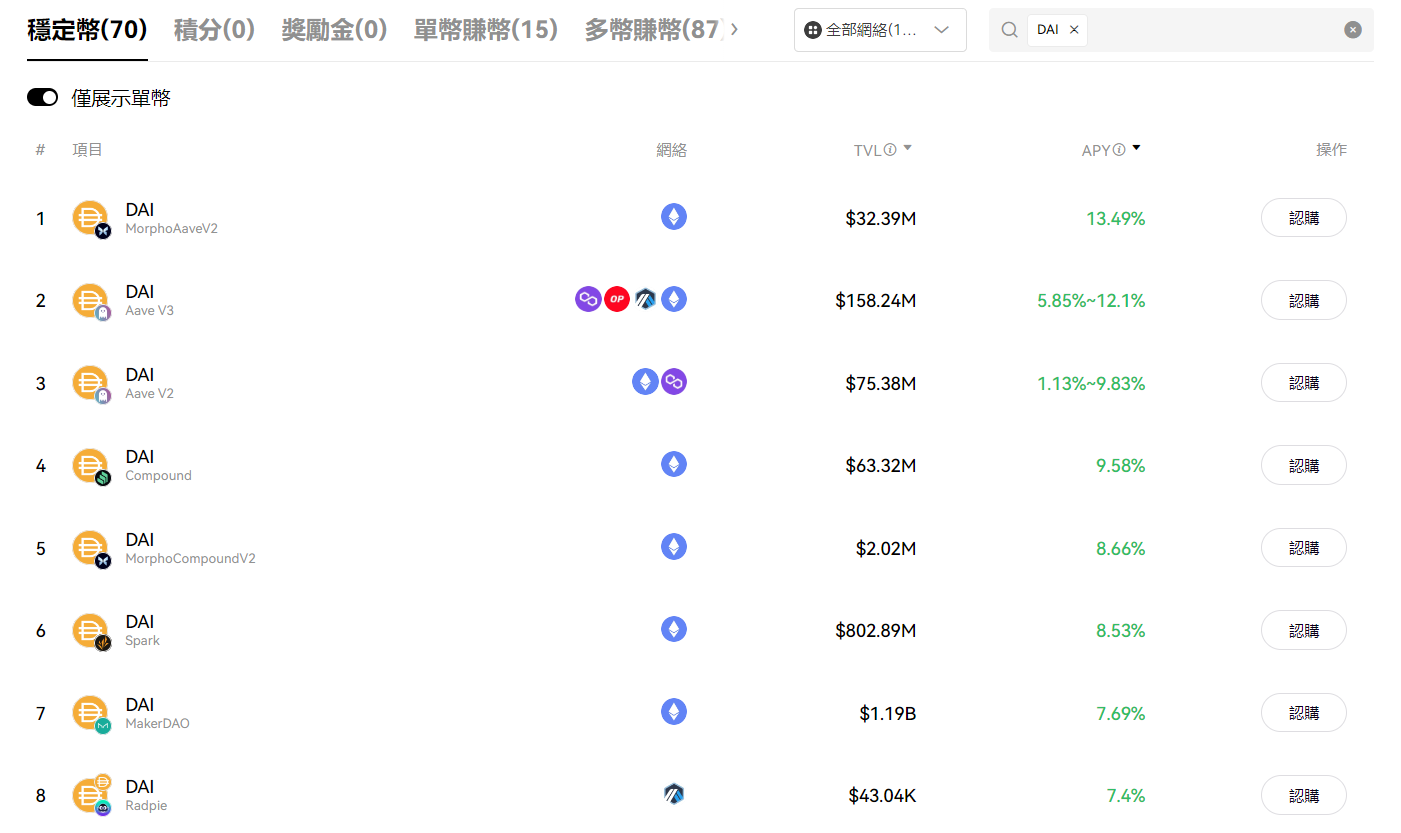Screen dimensions: 1401x833
Task: Click 認購 for Radpie
Action: tap(1303, 796)
